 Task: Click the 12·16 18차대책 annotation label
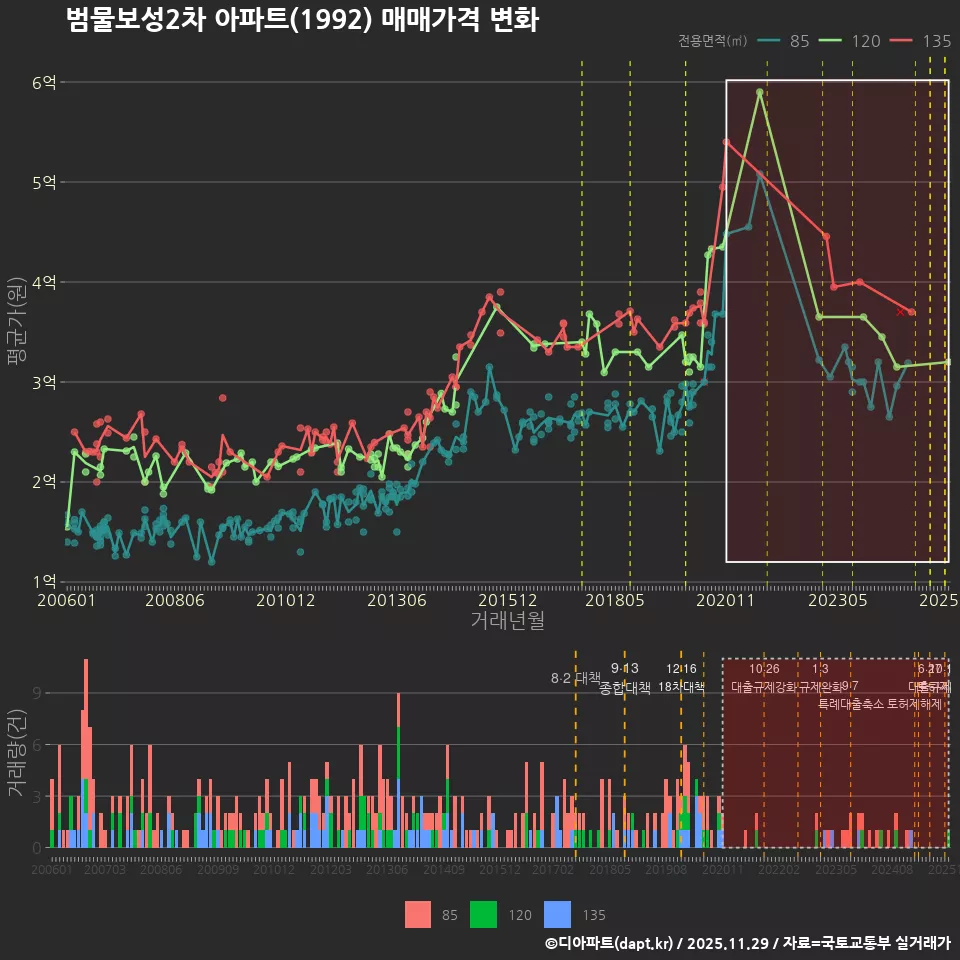[681, 678]
